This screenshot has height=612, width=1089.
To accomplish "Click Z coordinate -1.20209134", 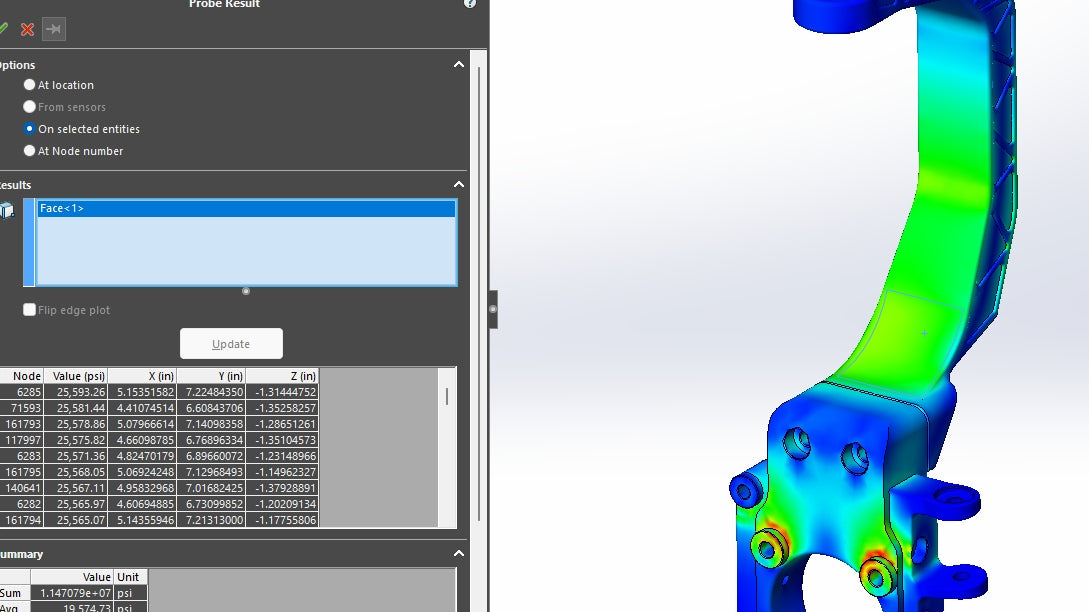I will (283, 504).
